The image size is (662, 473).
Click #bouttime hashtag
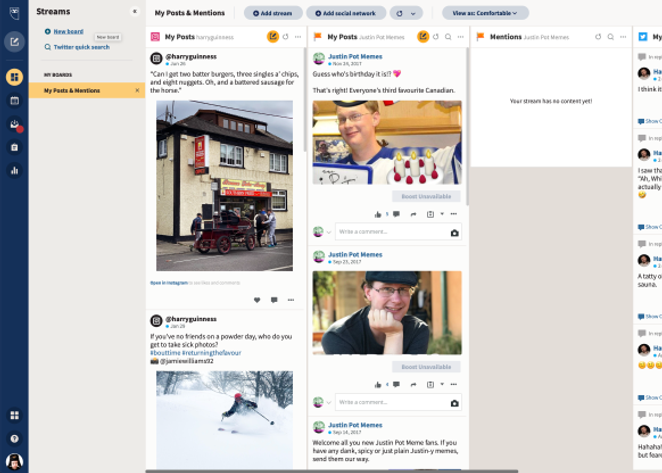(x=165, y=353)
